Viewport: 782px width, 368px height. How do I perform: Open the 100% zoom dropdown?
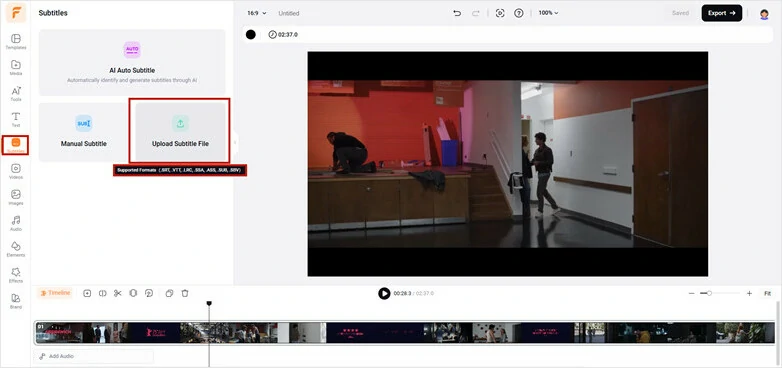pyautogui.click(x=548, y=13)
